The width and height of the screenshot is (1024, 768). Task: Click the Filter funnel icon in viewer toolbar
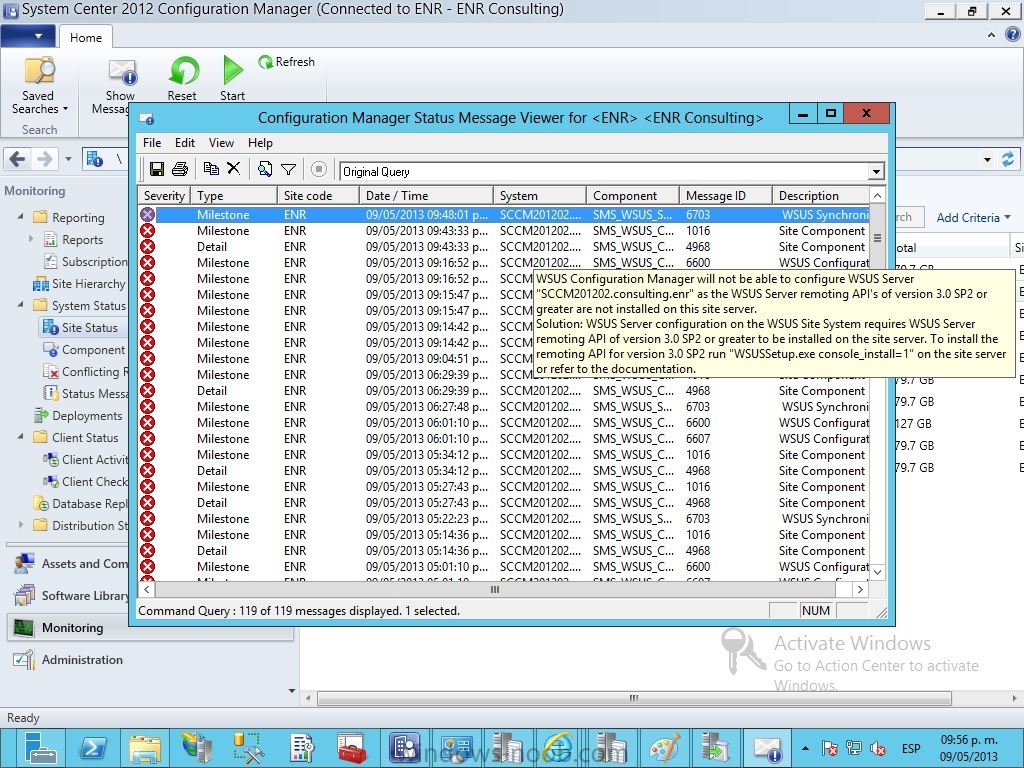(x=288, y=170)
